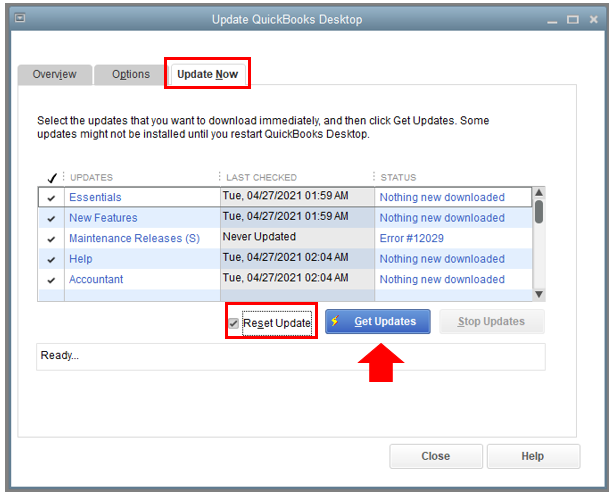Uncheck the Reset Update checkbox
Screen dimensions: 615x497
pyautogui.click(x=234, y=323)
